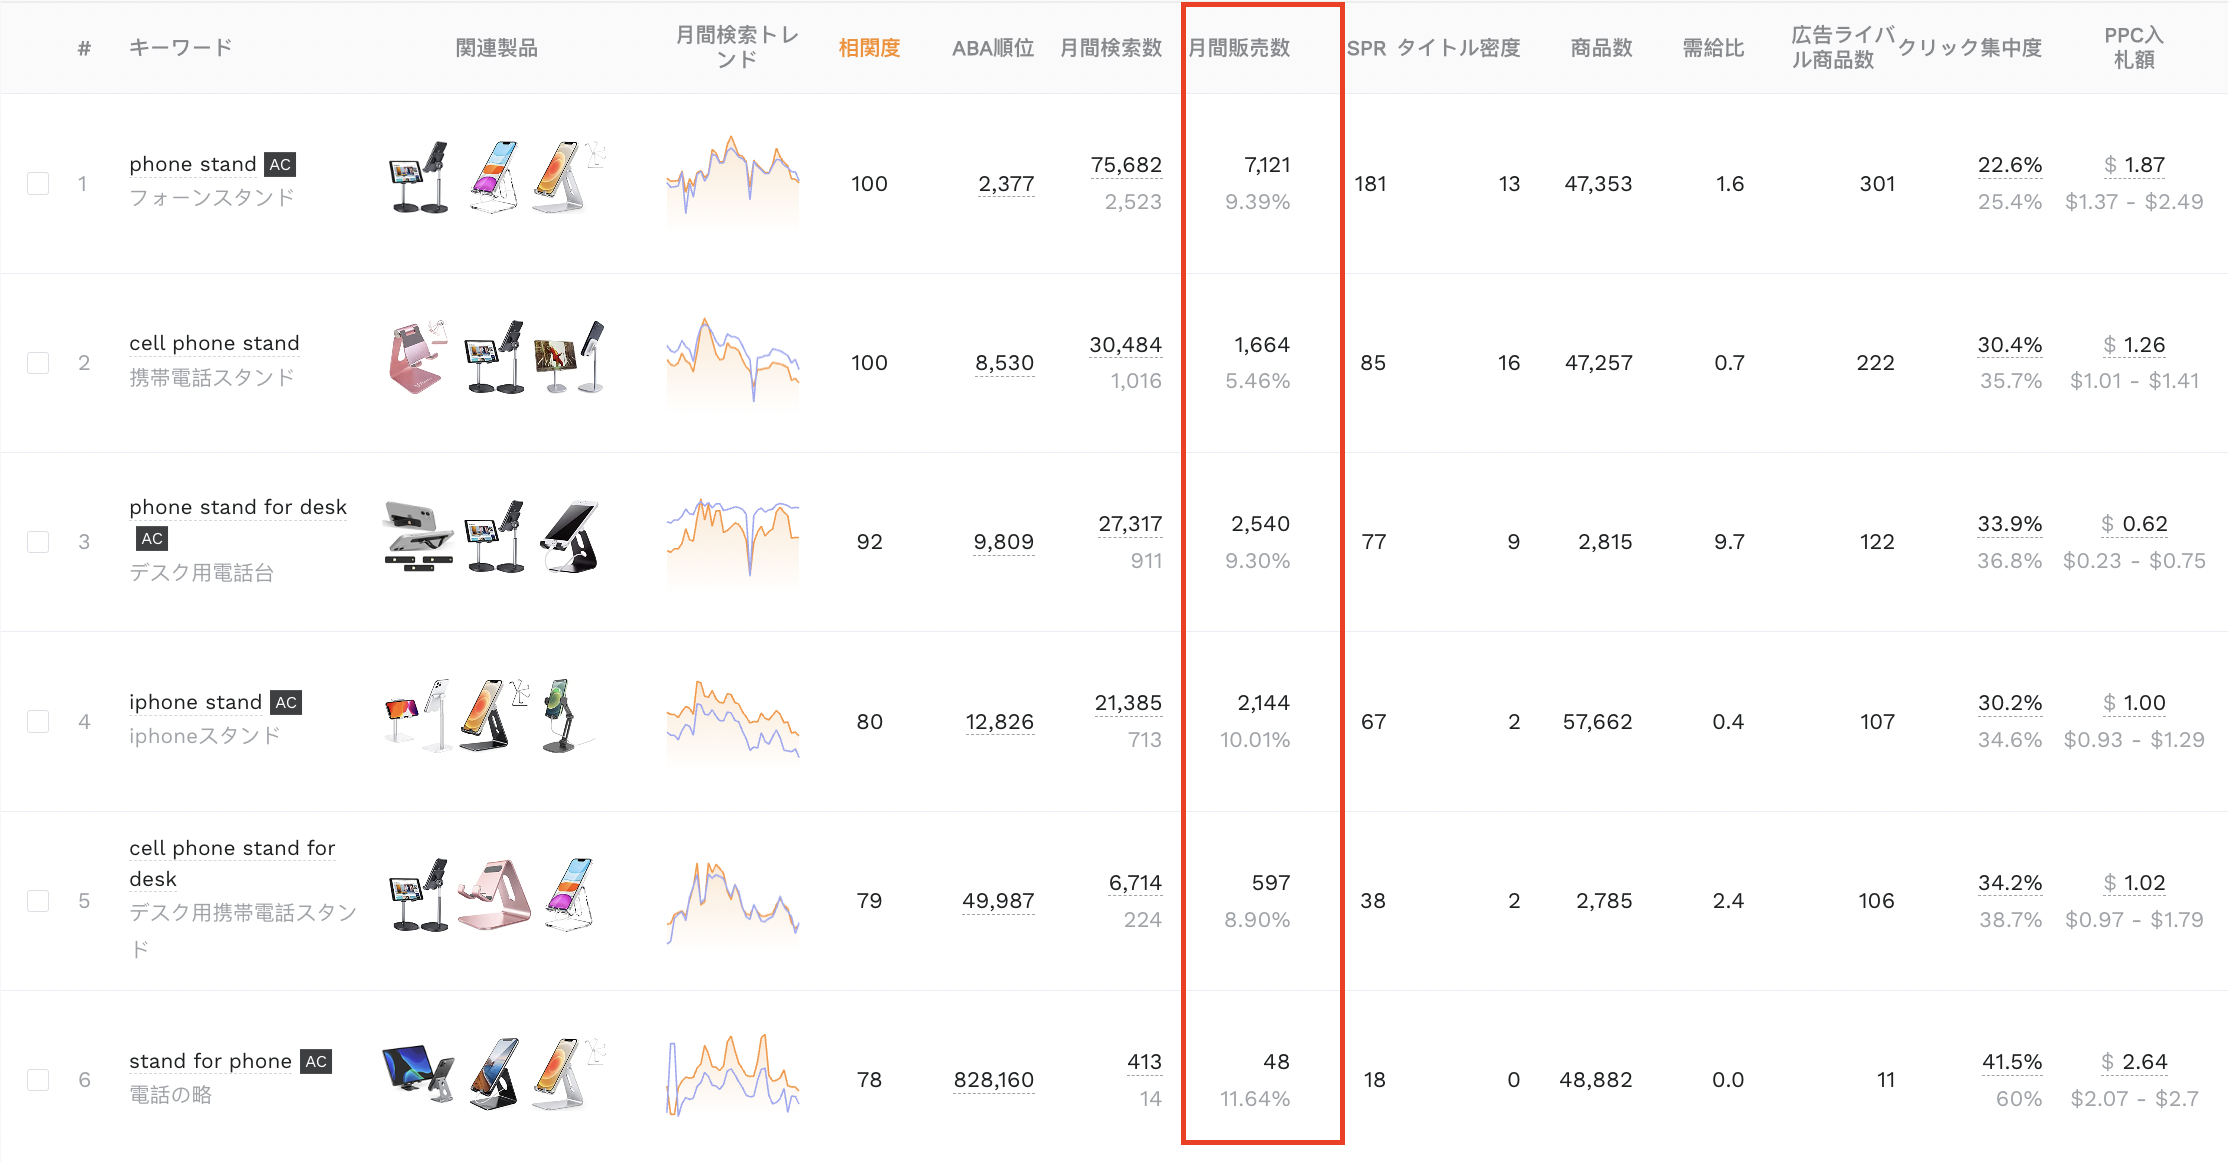
Task: Click PPC bid value $ 1.87
Action: coord(2134,165)
